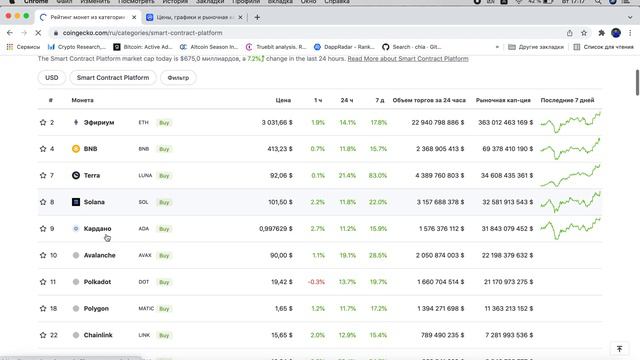Expand the bookmarks overflow arrow
Viewport: 640px width, 360px height.
[x=497, y=47]
